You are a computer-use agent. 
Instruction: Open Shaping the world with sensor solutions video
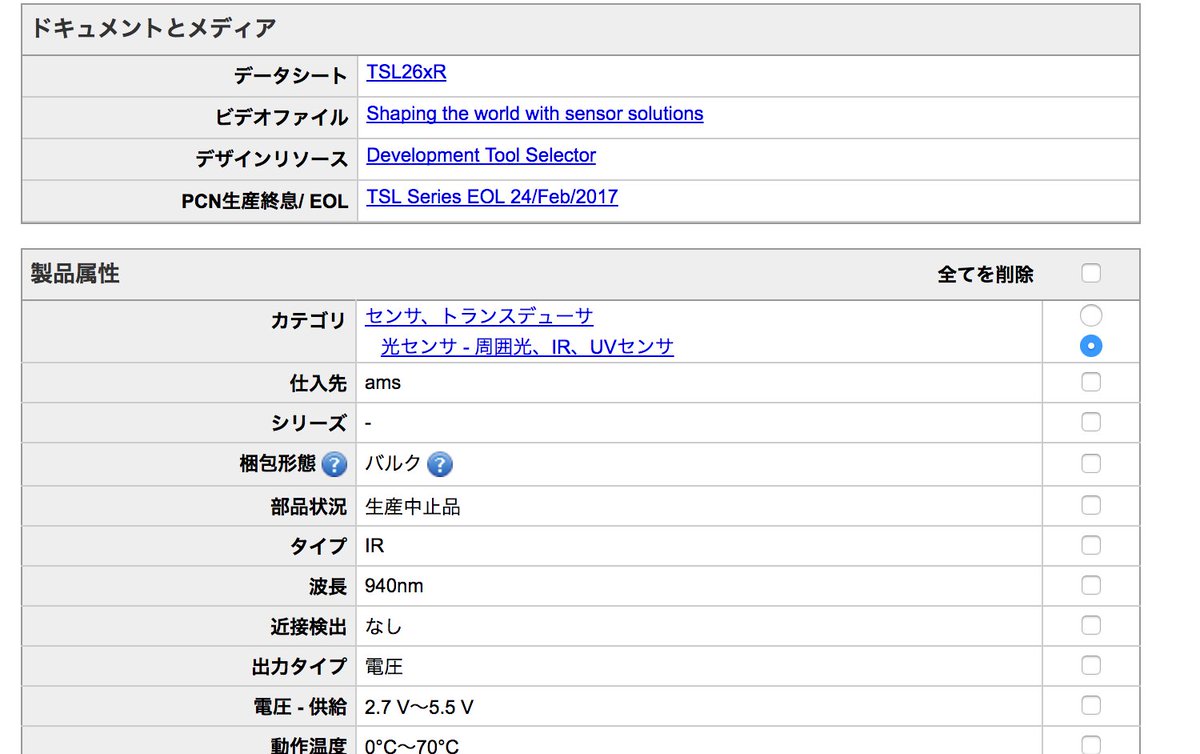coord(535,114)
